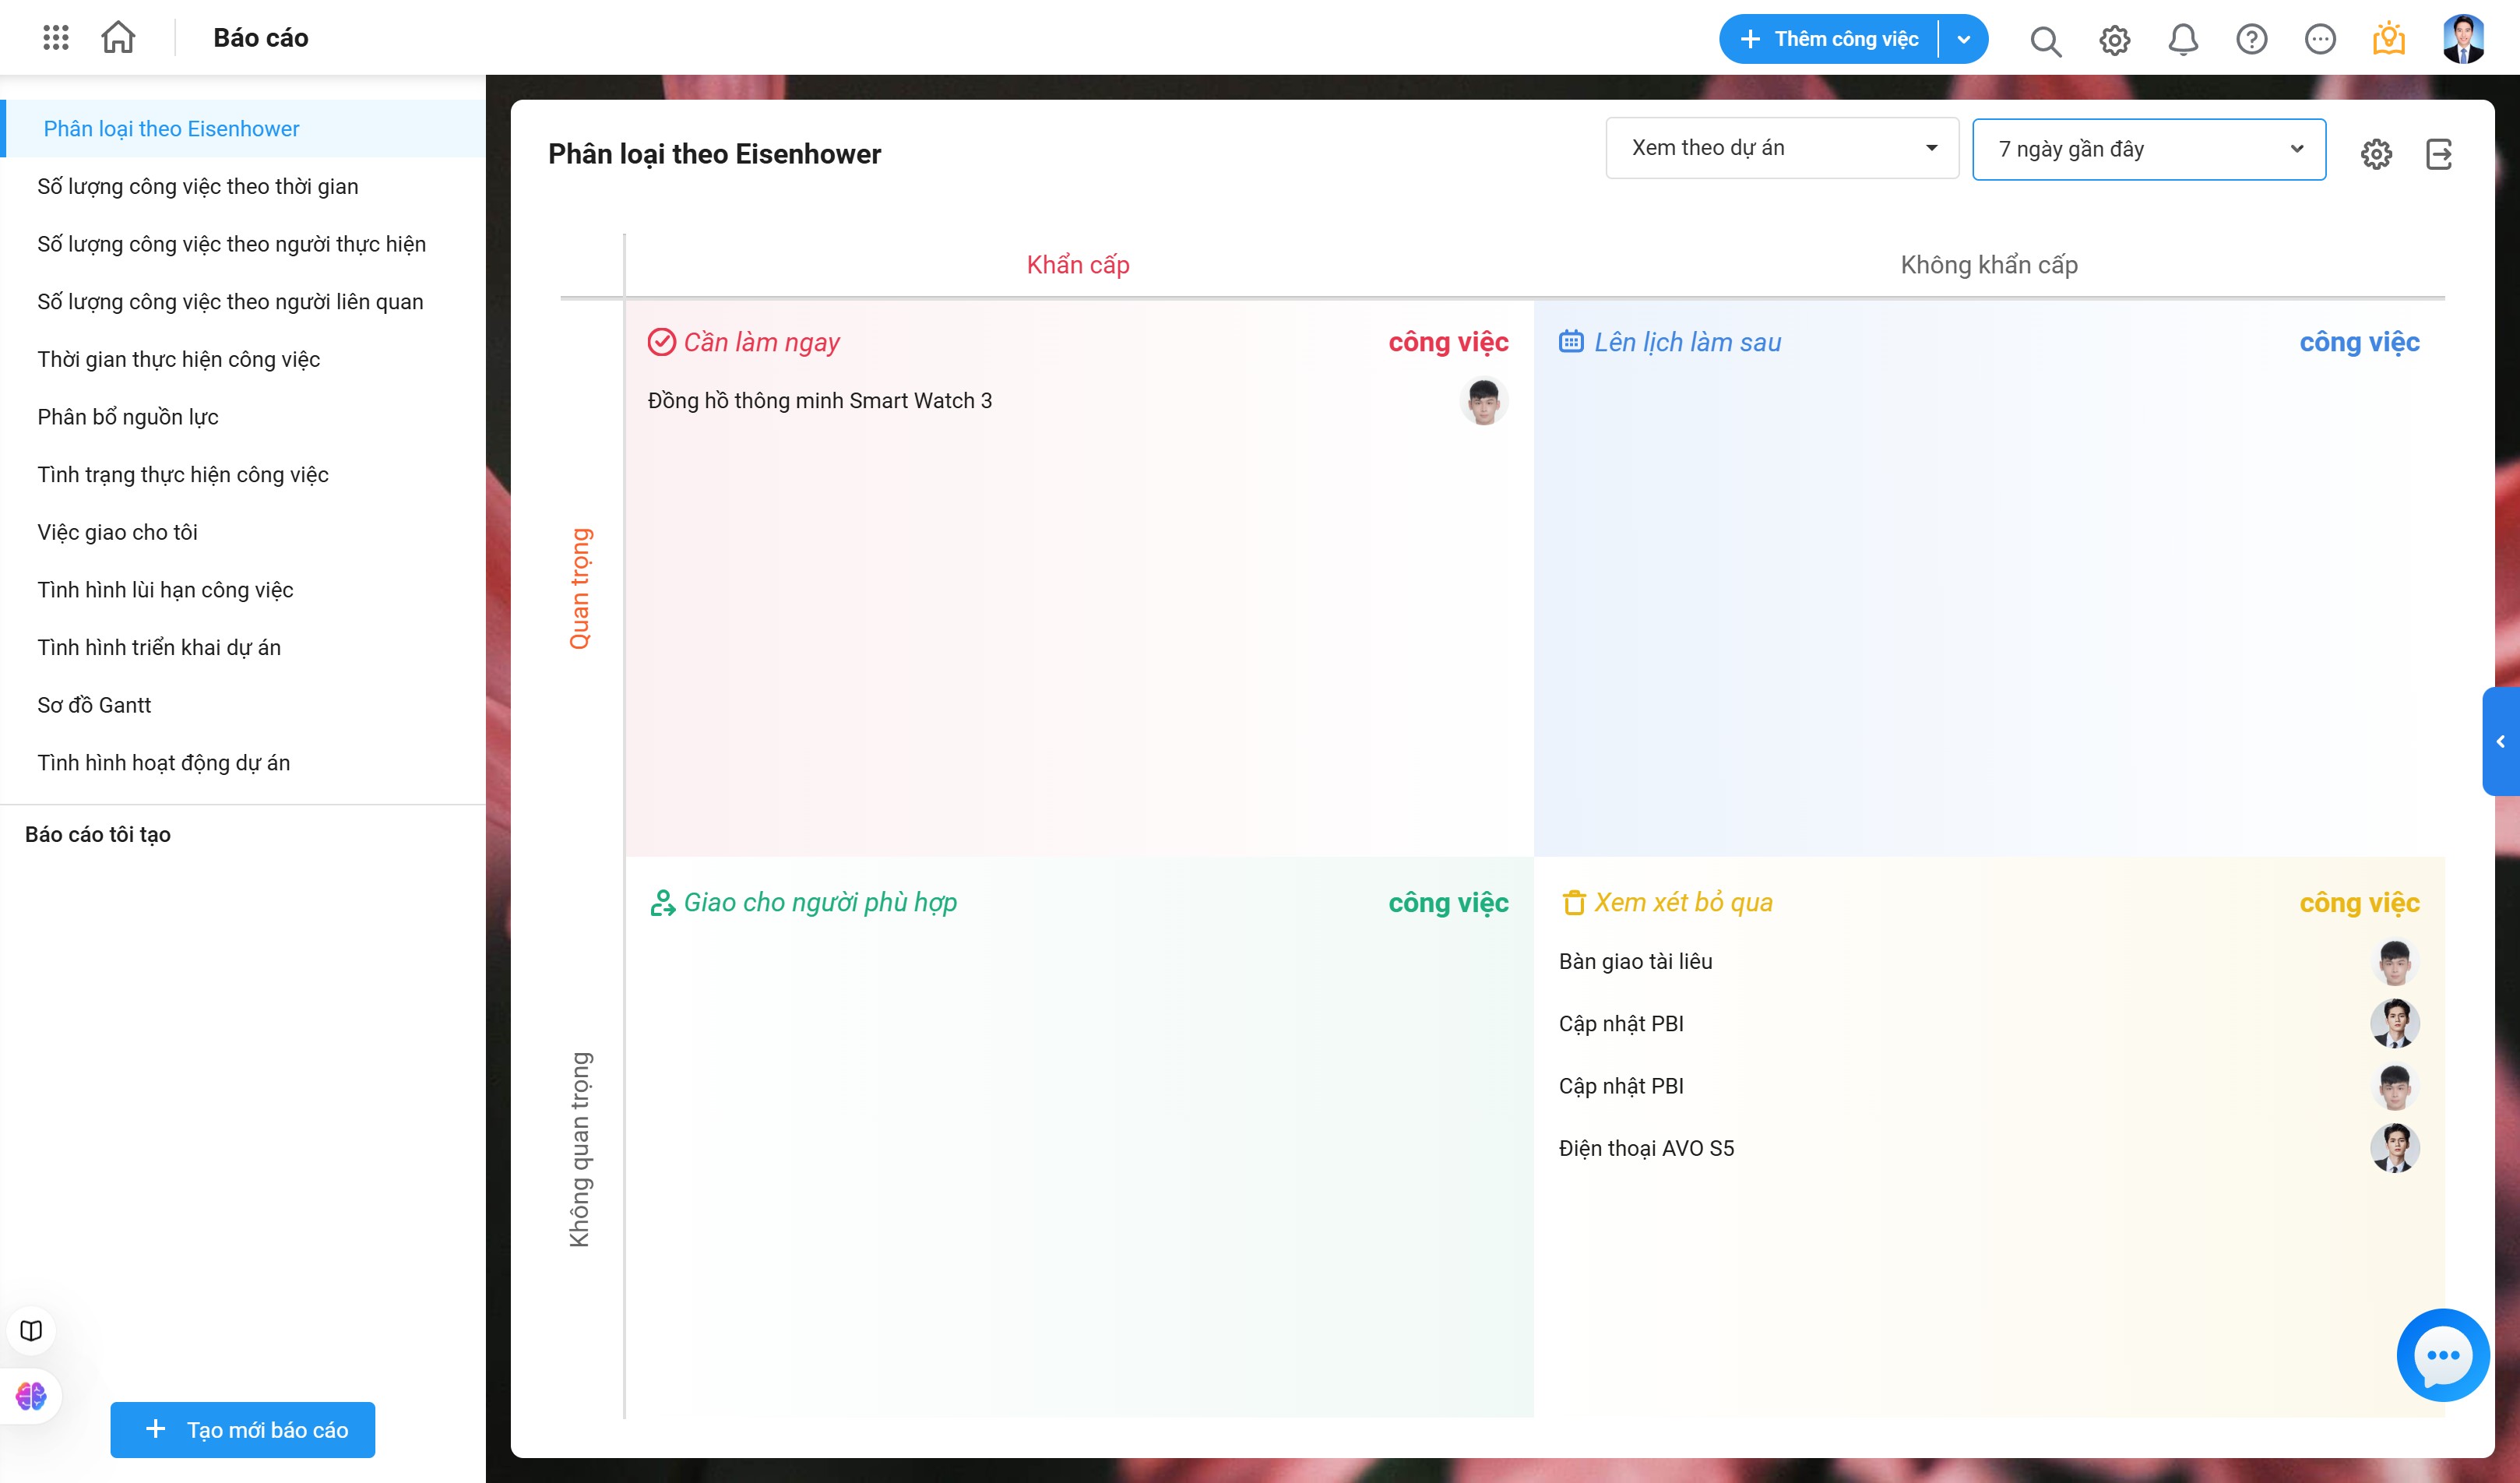Viewport: 2520px width, 1483px height.
Task: Open the search magnifier icon
Action: pyautogui.click(x=2045, y=40)
